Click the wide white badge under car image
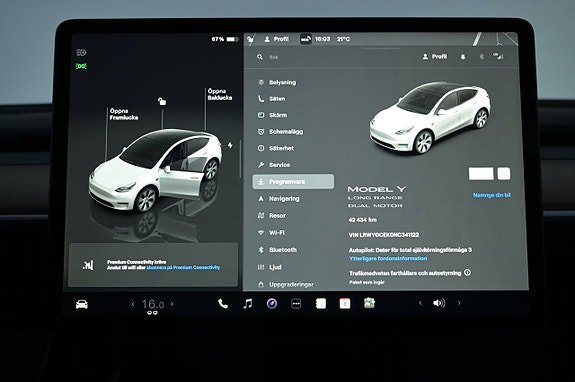 pos(481,174)
